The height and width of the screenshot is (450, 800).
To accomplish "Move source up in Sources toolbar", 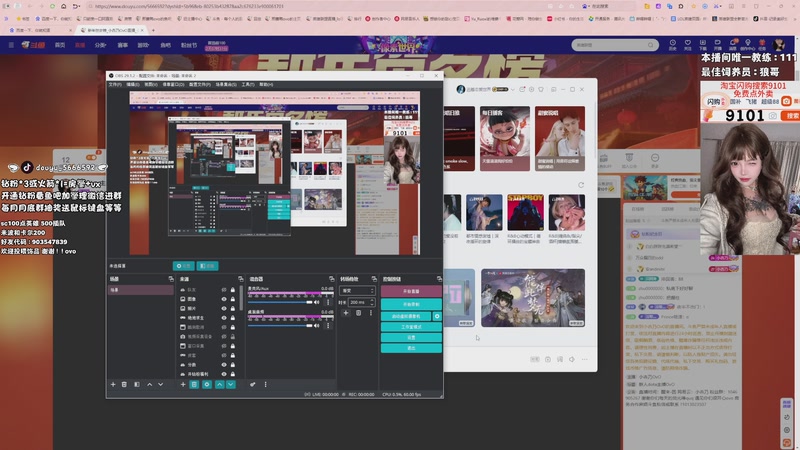I will (x=219, y=384).
